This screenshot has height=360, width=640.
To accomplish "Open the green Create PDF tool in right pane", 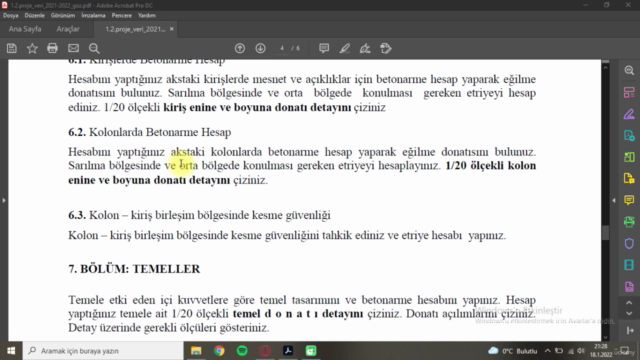I will (629, 157).
